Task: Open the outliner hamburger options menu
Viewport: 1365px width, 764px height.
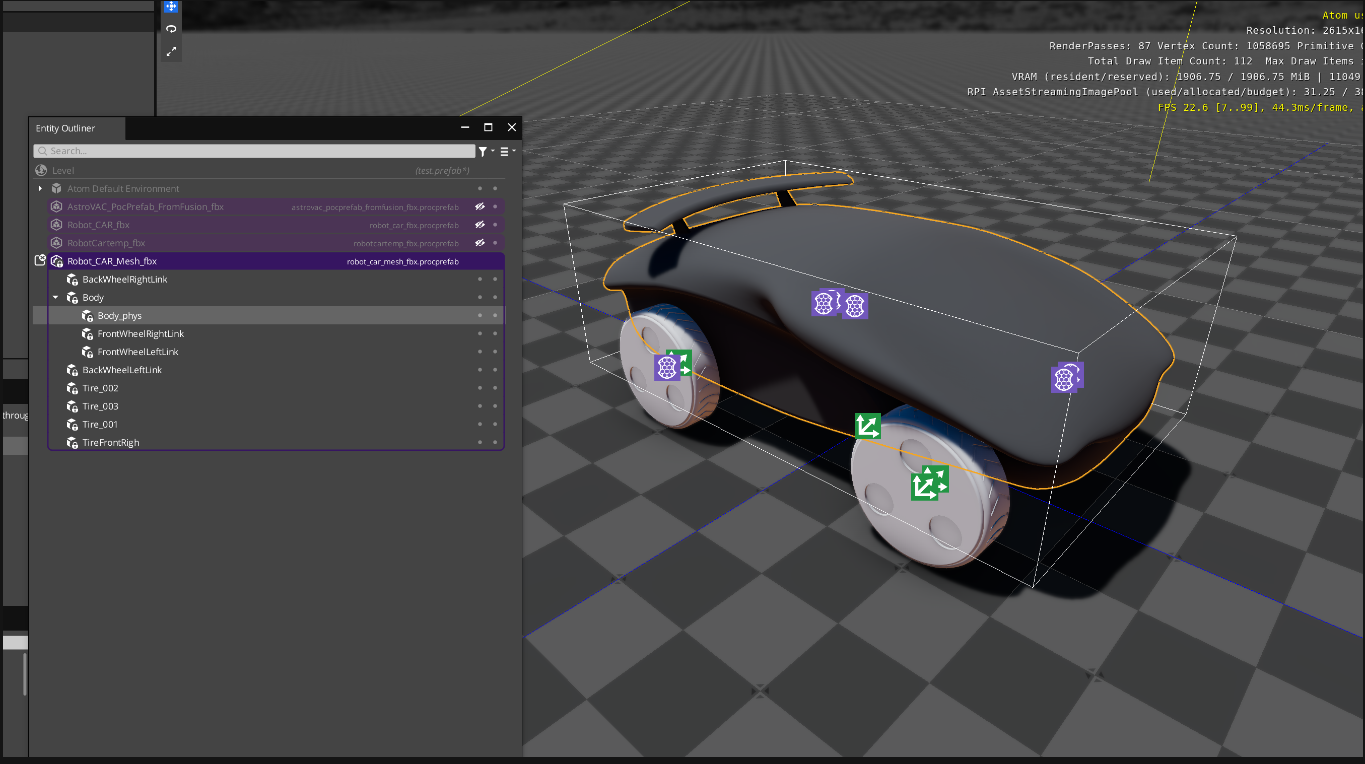Action: point(504,151)
